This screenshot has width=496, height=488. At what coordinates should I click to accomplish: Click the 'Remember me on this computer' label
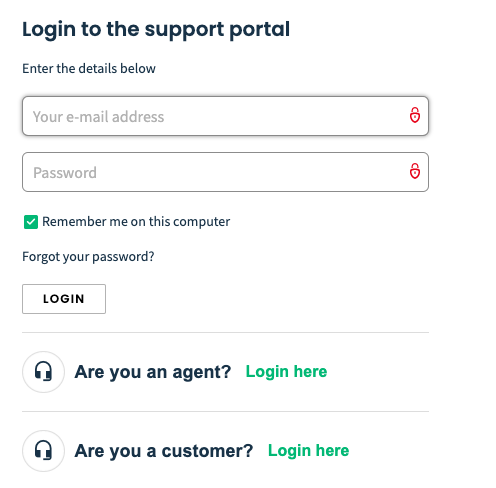pos(136,222)
